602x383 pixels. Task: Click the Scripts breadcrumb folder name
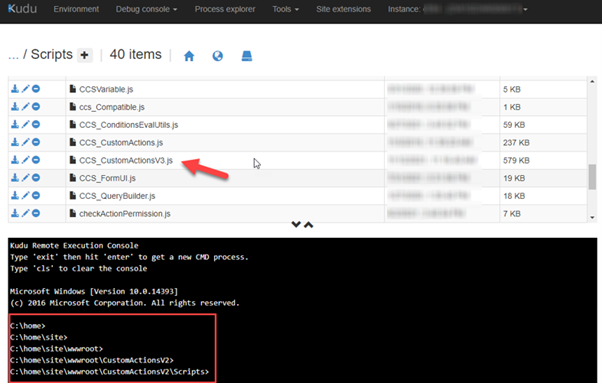click(x=51, y=54)
